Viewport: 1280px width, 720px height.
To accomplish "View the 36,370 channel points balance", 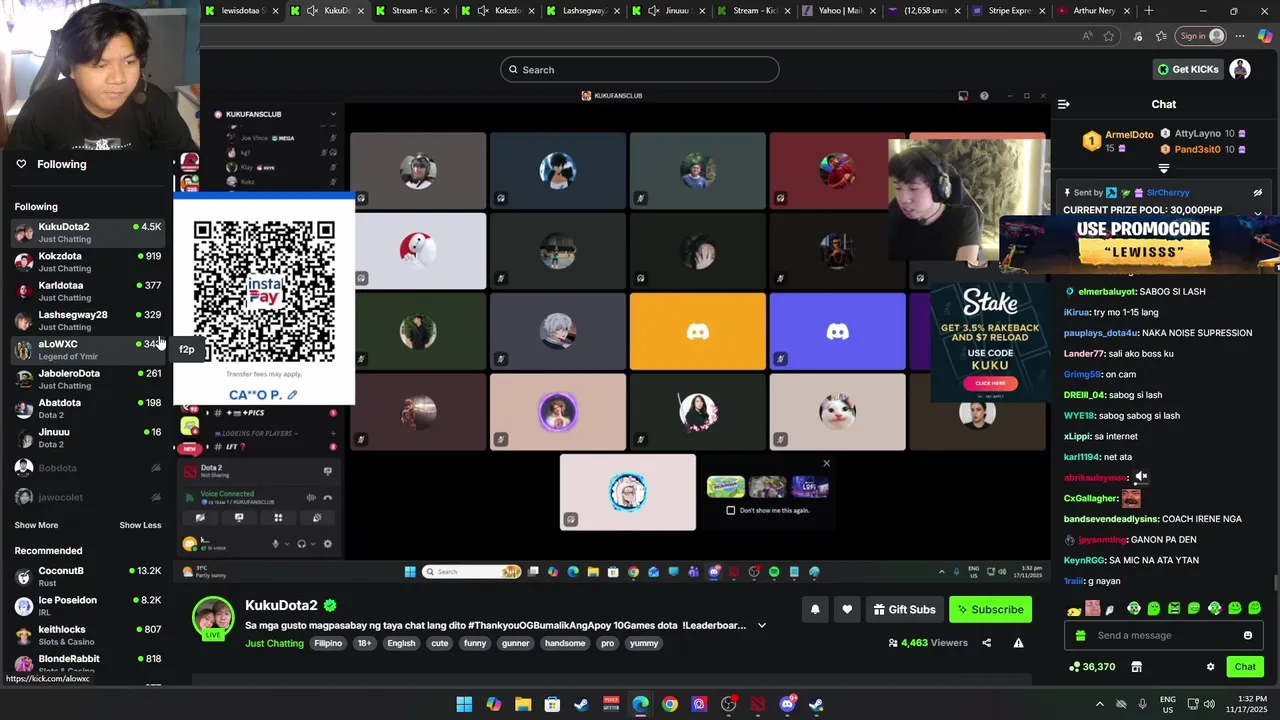I will point(1092,667).
